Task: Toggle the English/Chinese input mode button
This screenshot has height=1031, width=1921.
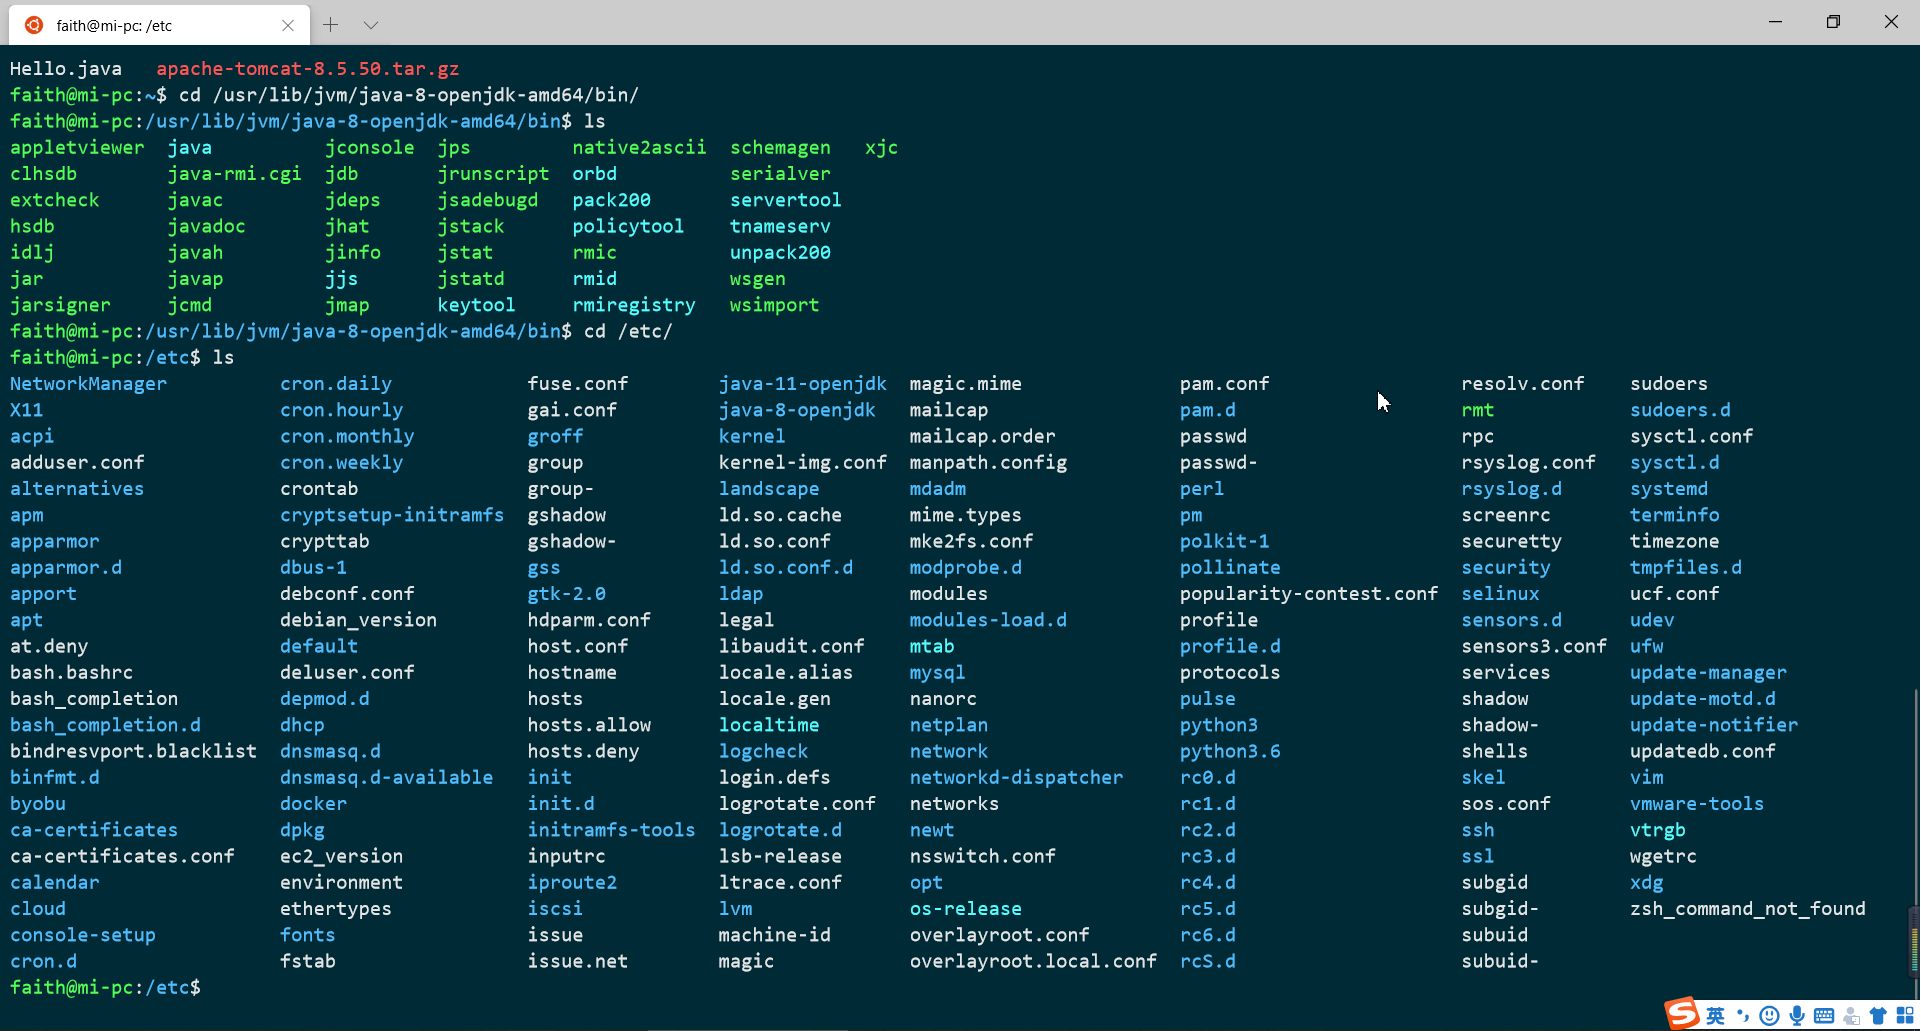Action: pos(1715,1016)
